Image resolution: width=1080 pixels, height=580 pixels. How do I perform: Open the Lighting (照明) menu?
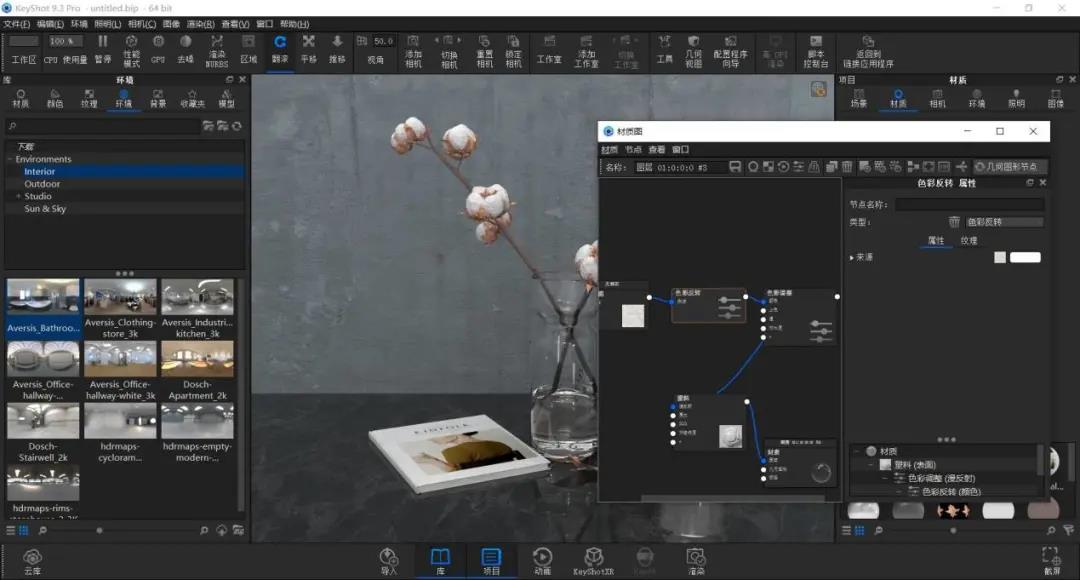107,24
